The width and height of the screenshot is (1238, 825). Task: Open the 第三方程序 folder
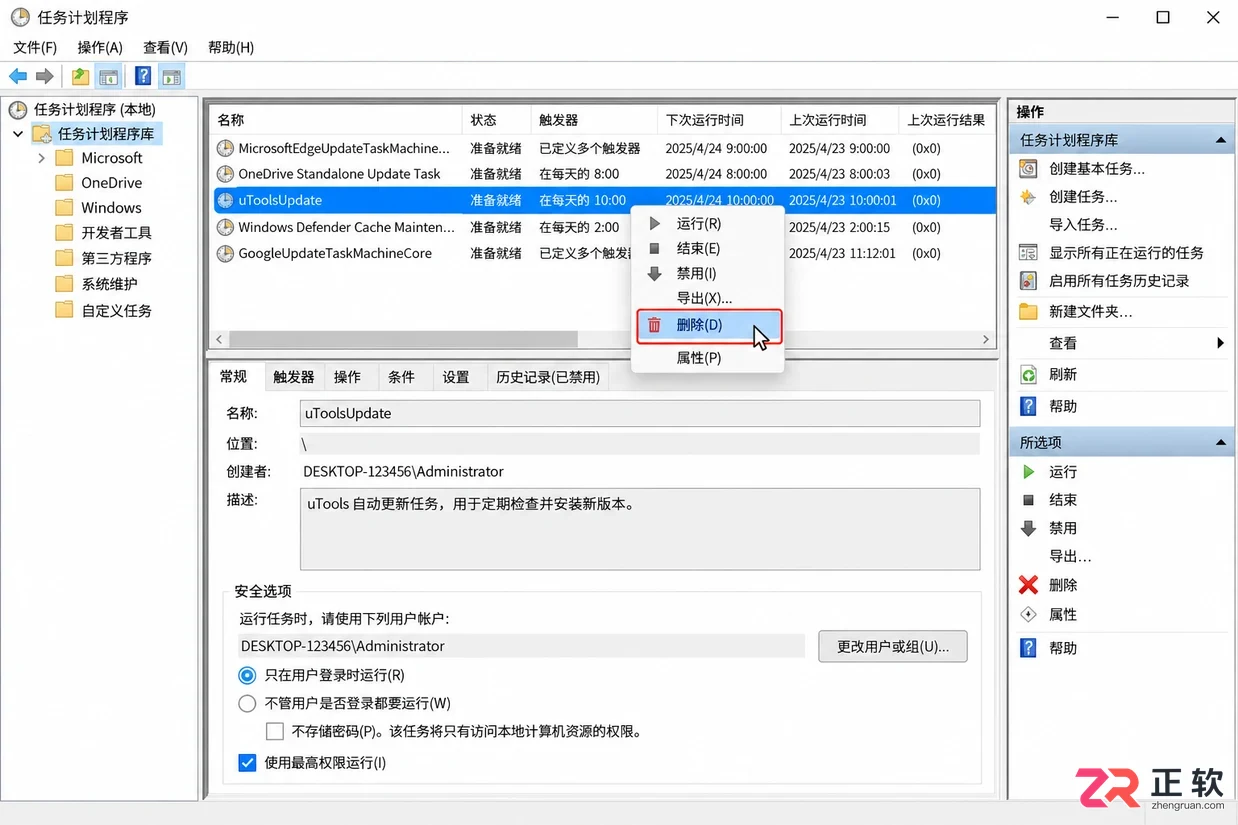click(116, 258)
